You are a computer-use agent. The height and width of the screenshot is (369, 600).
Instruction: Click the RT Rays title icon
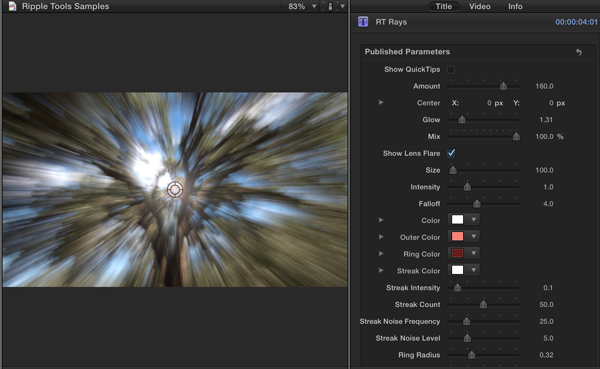(363, 22)
